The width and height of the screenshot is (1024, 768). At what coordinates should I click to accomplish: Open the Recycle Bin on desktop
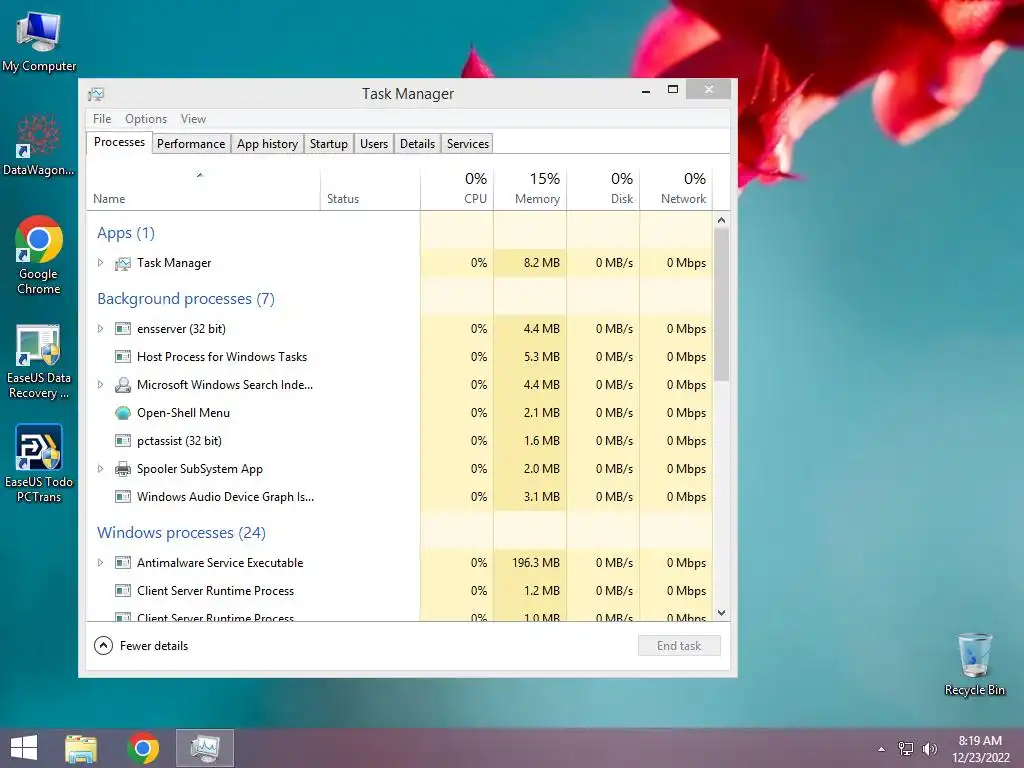(x=974, y=664)
